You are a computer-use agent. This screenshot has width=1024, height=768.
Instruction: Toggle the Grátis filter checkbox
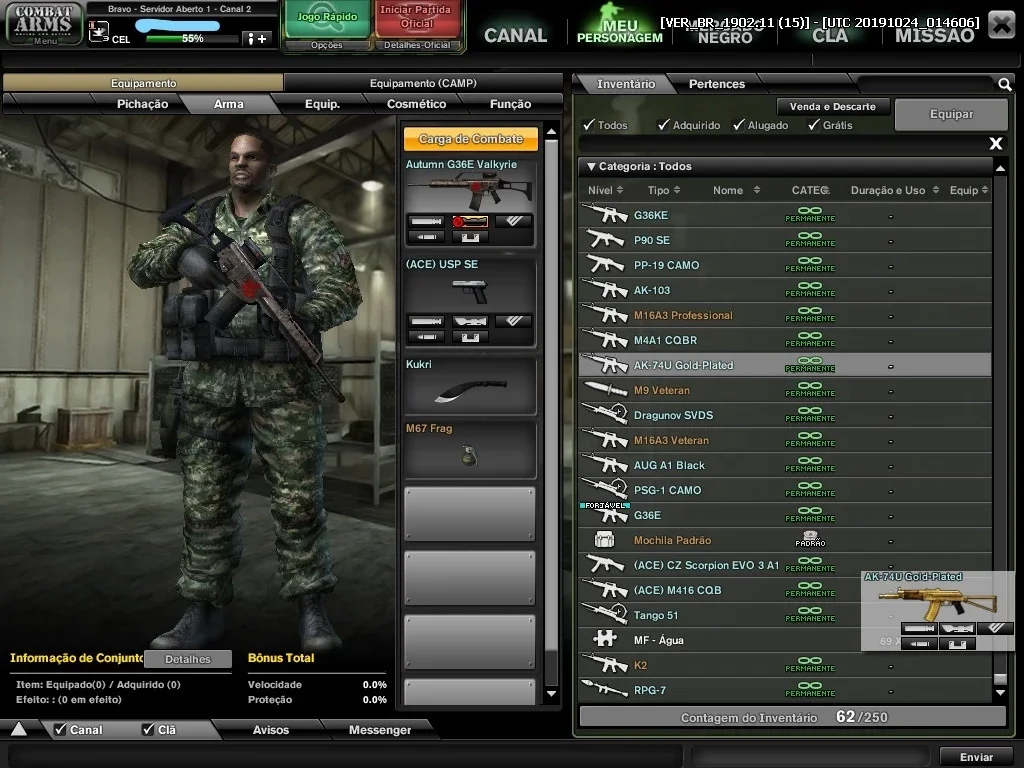(814, 125)
